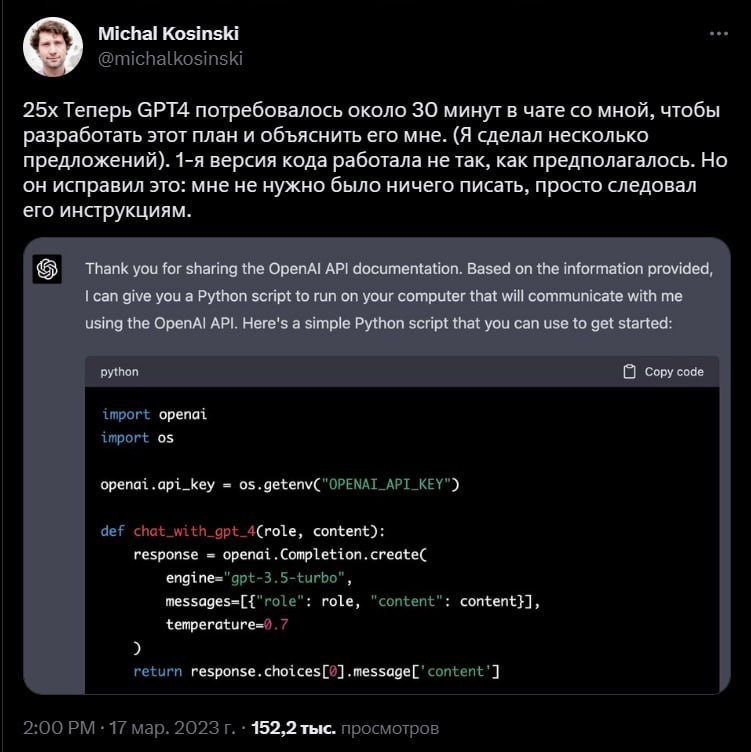Click the clipboard icon beside Copy code

coord(629,371)
